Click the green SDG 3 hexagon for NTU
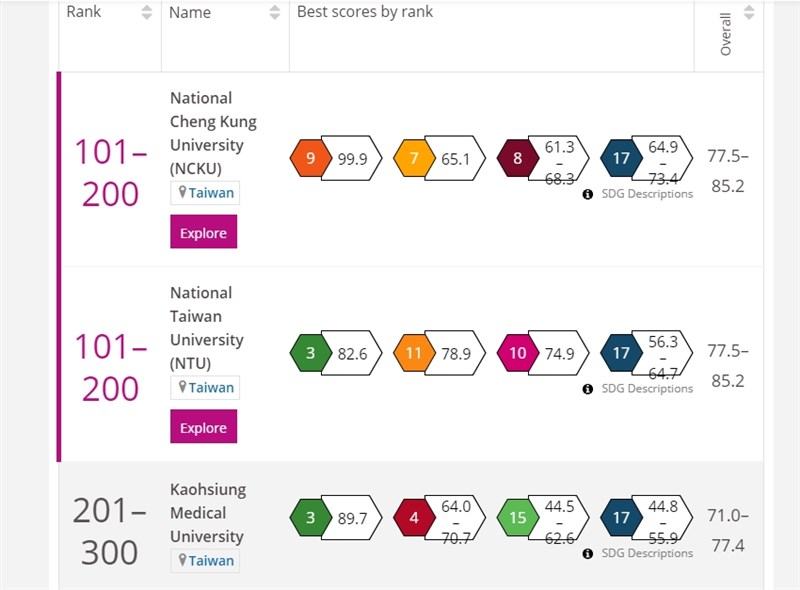 [310, 353]
